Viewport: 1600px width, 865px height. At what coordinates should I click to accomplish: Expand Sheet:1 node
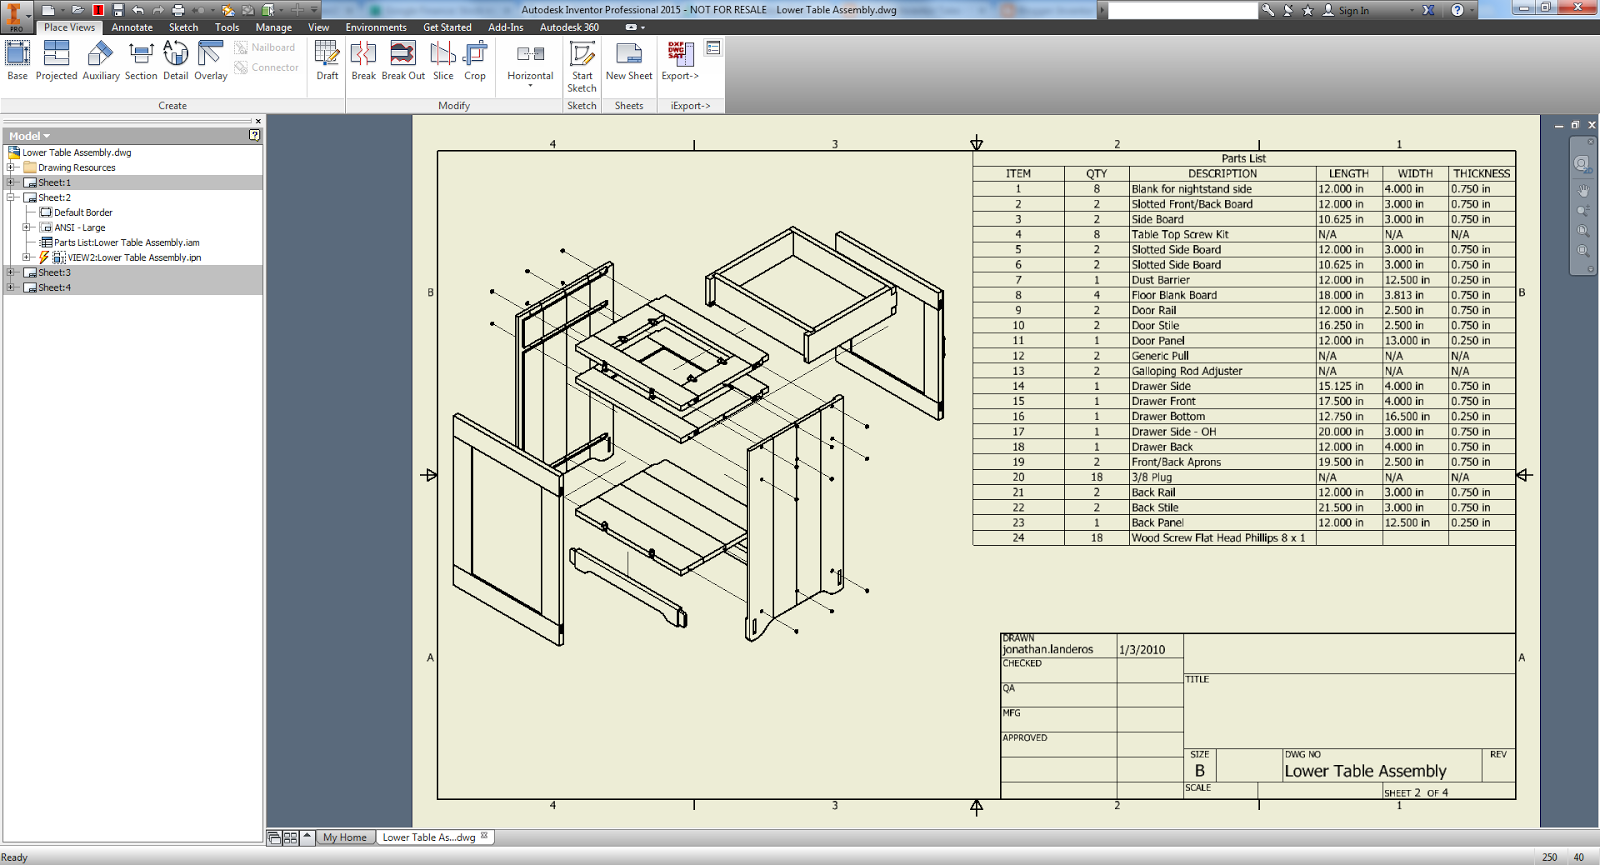(x=11, y=183)
